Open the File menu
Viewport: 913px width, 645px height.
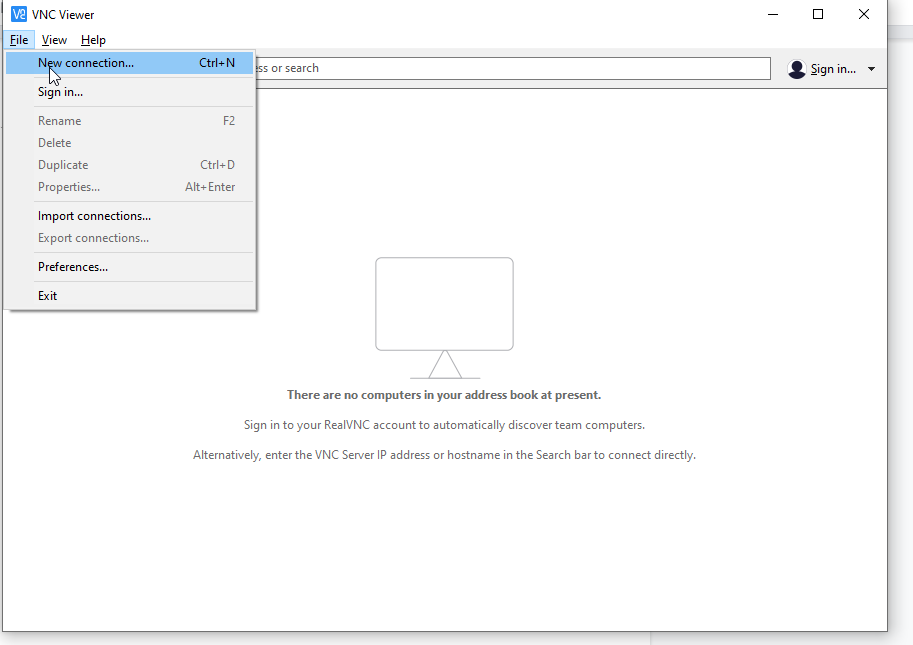point(19,40)
